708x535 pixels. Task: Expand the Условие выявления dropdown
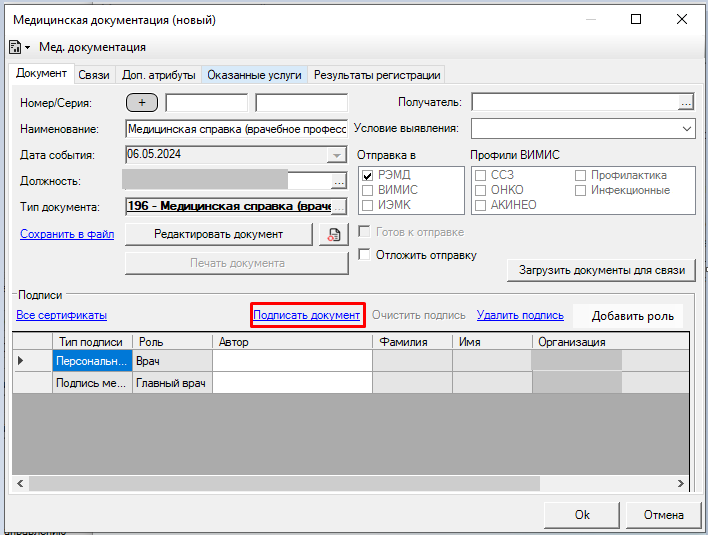point(686,129)
